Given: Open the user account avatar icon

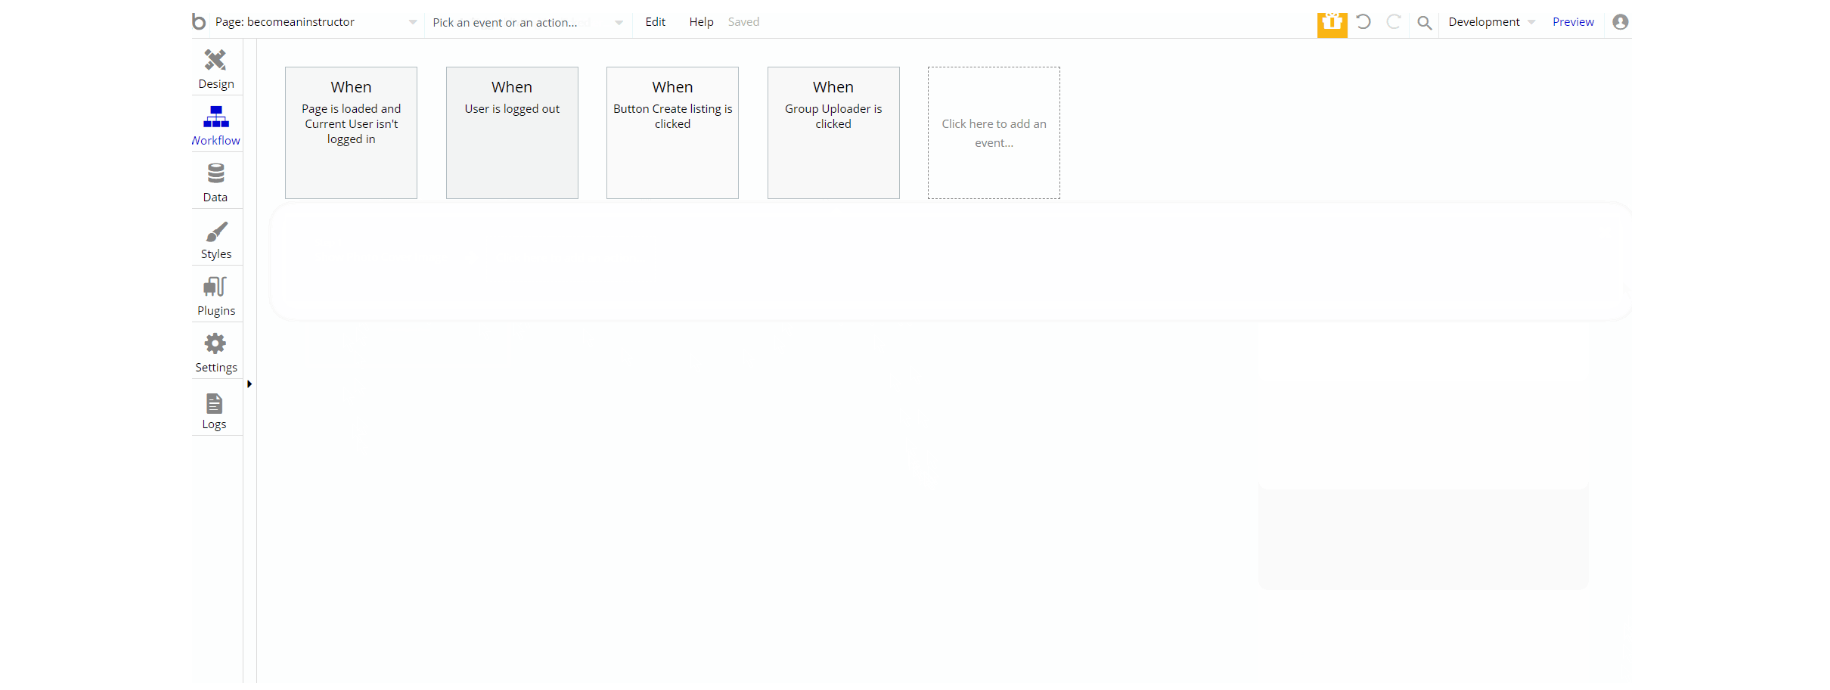Looking at the screenshot, I should [1620, 22].
